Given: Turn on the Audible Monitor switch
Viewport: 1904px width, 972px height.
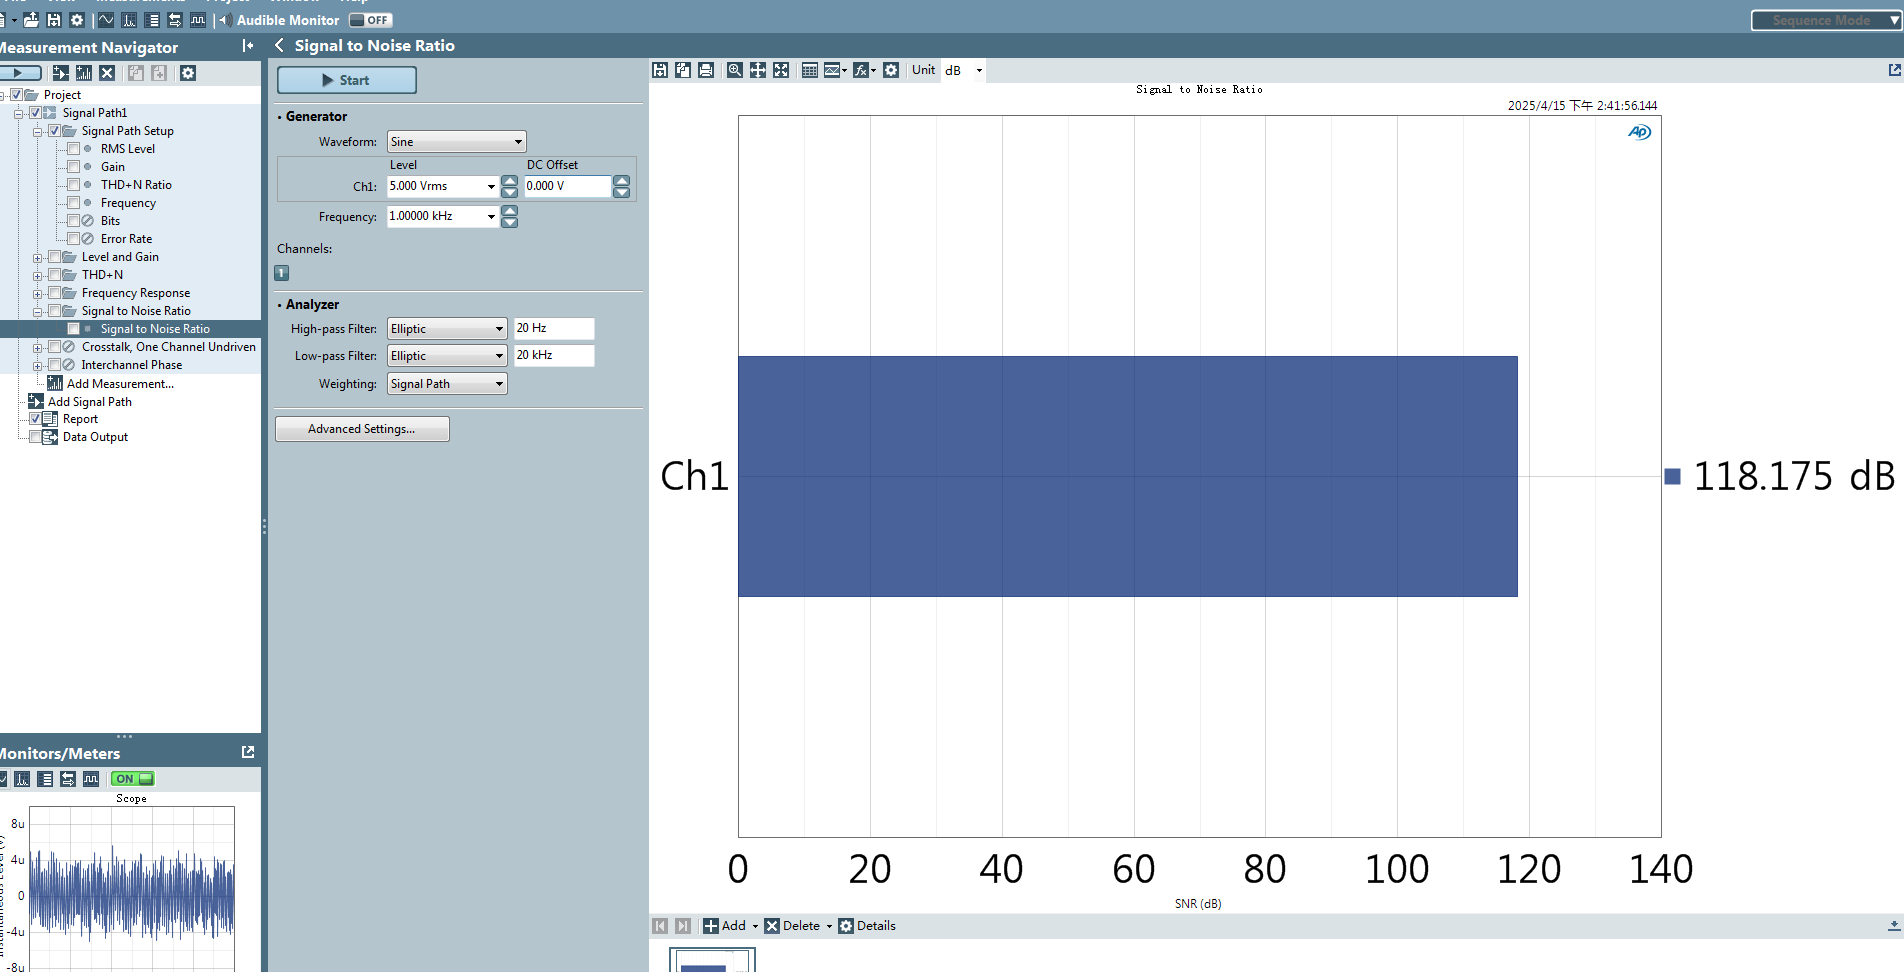Looking at the screenshot, I should (371, 20).
